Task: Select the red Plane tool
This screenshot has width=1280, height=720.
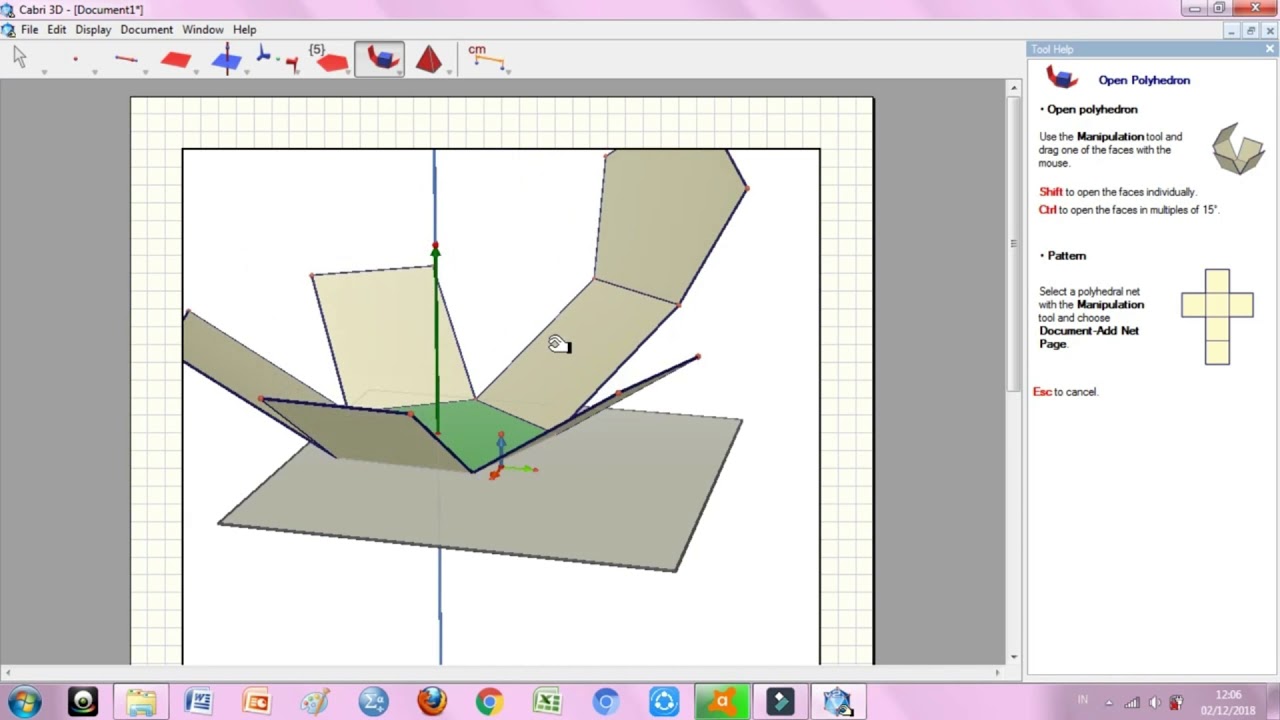Action: (x=175, y=60)
